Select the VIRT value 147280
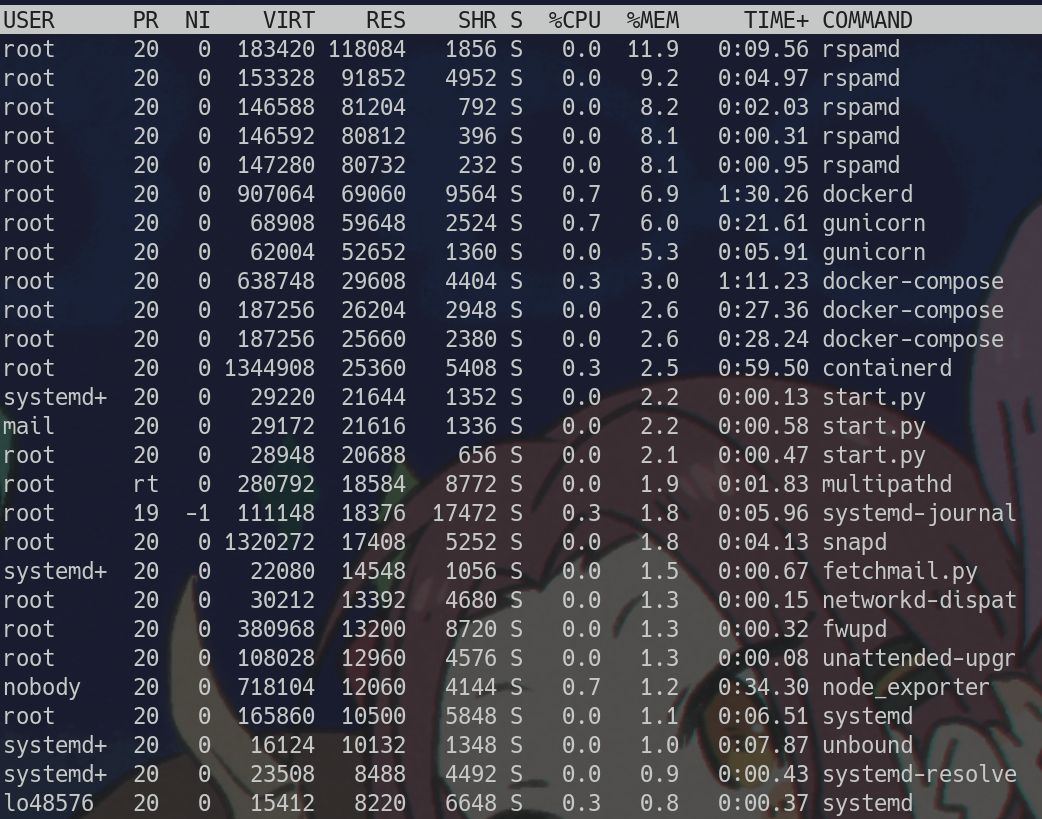Image resolution: width=1042 pixels, height=819 pixels. tap(276, 166)
